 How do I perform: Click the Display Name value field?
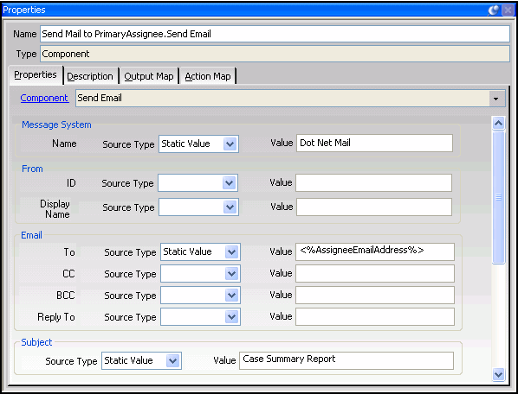pyautogui.click(x=374, y=207)
